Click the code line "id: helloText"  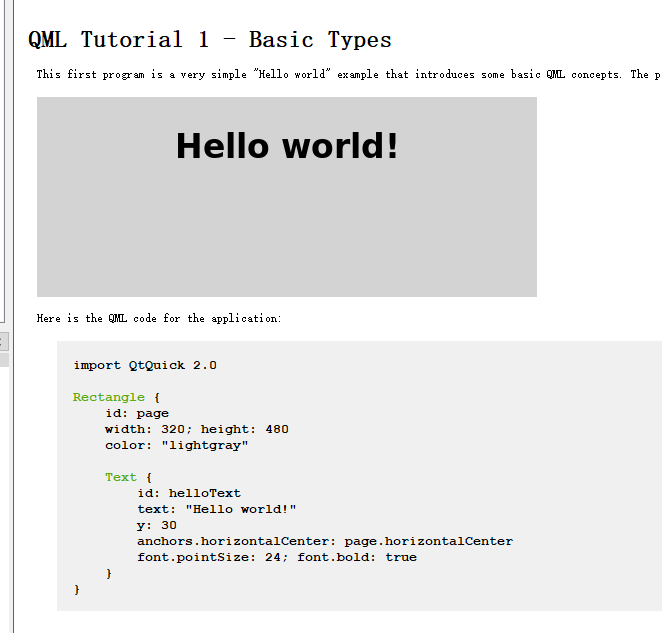189,493
